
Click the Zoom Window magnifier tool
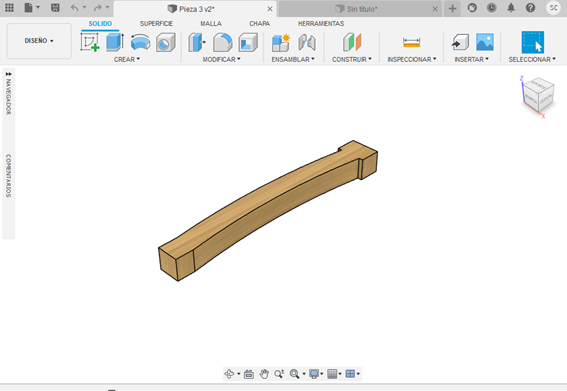[294, 374]
